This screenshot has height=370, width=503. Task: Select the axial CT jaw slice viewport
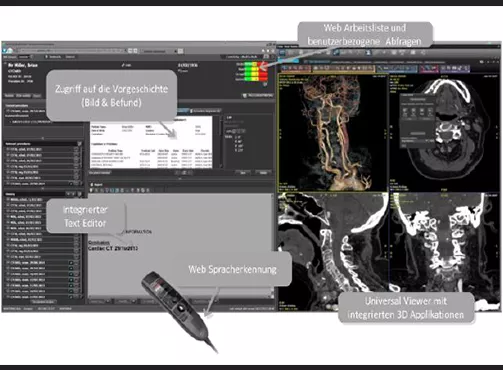(445, 132)
